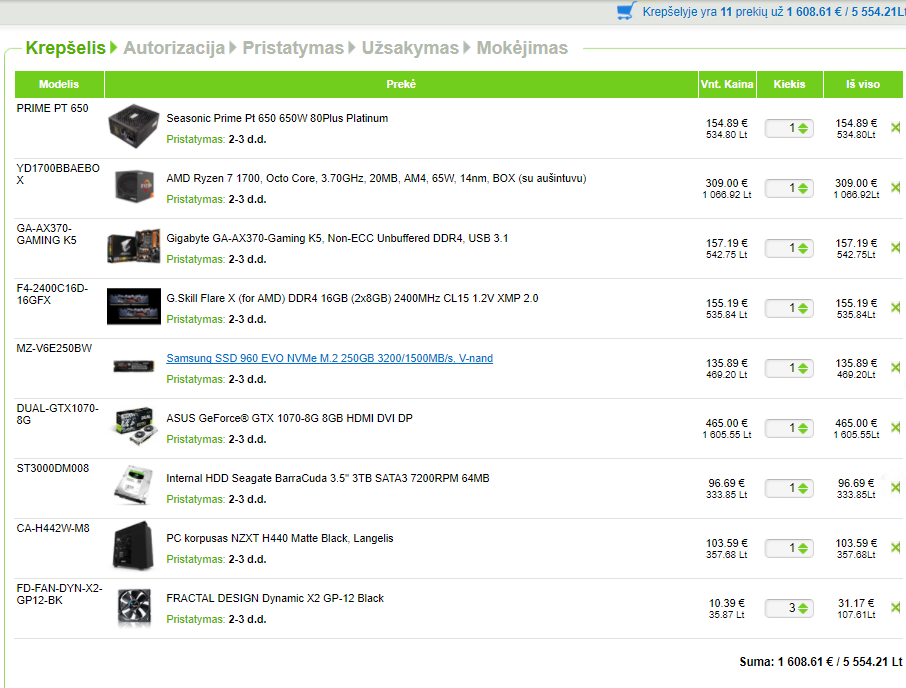The width and height of the screenshot is (906, 688).
Task: Open Seasonic Prime Pt 650 product name
Action: (277, 118)
